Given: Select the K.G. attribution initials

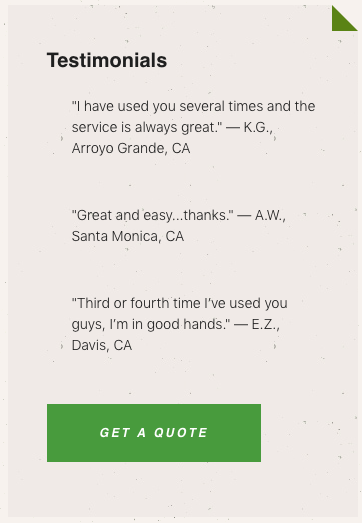Looking at the screenshot, I should pyautogui.click(x=258, y=127).
